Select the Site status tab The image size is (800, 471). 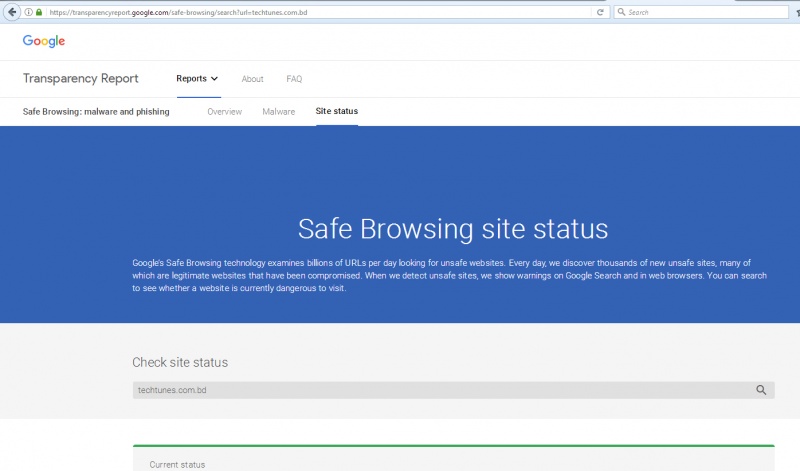337,111
